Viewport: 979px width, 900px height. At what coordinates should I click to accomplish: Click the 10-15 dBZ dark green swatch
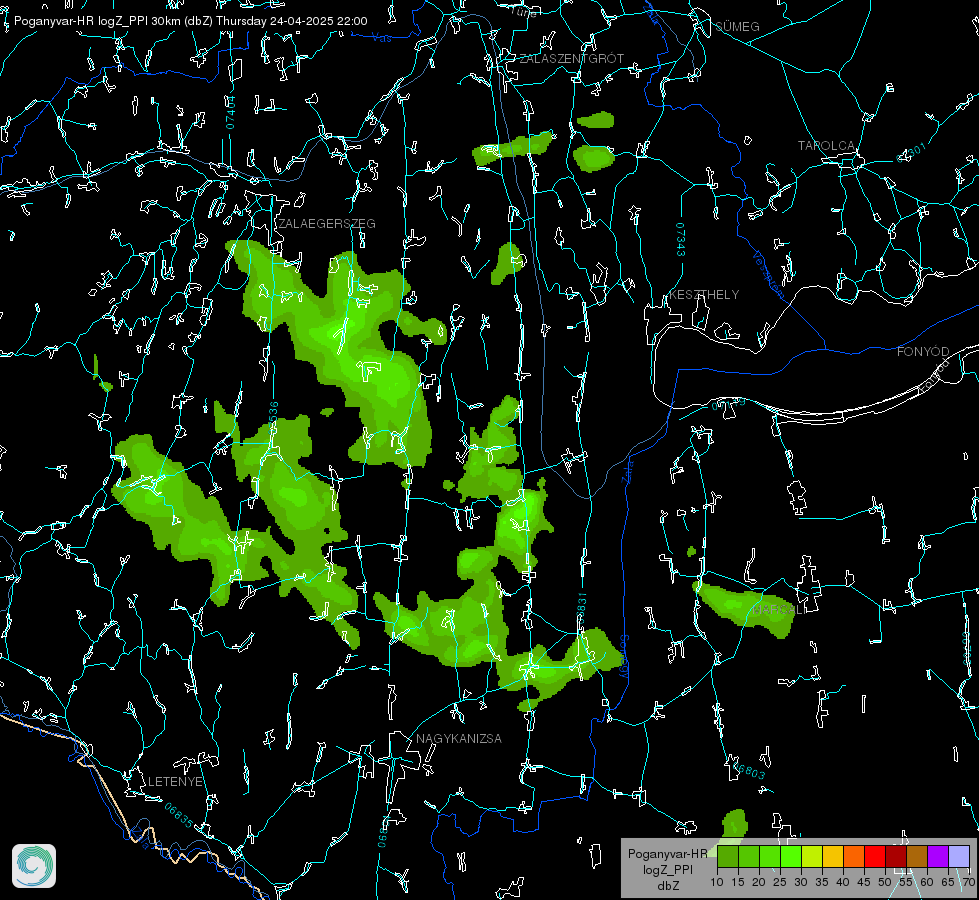point(728,856)
